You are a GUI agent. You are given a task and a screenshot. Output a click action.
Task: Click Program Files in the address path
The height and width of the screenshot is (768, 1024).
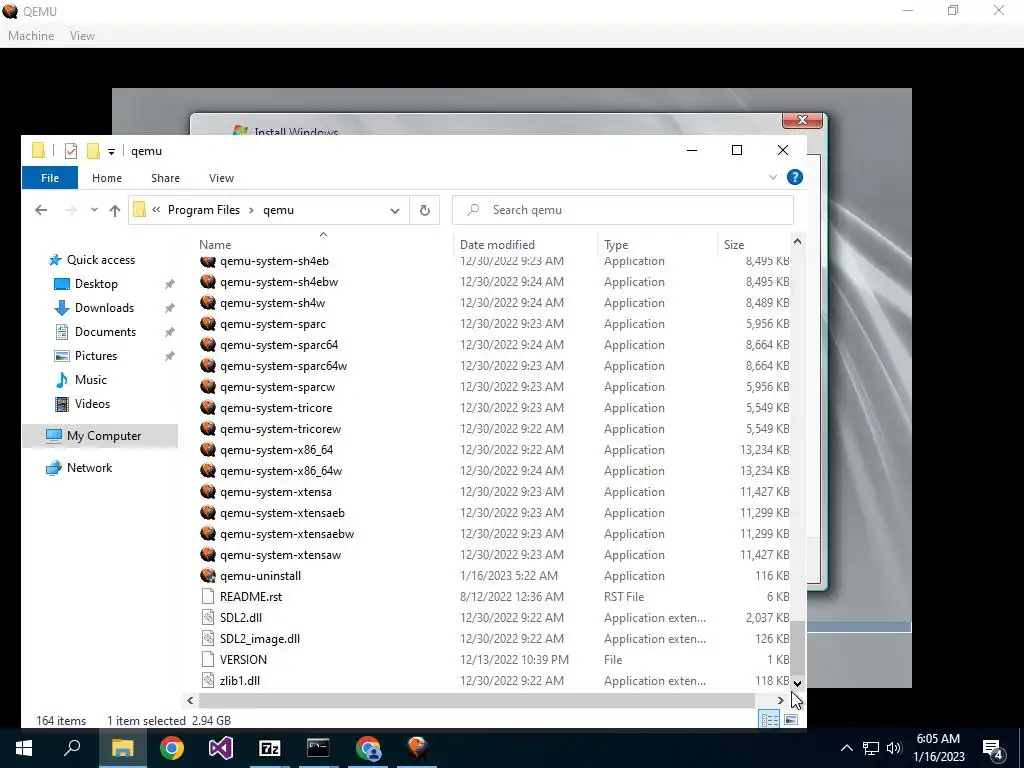[x=204, y=210]
